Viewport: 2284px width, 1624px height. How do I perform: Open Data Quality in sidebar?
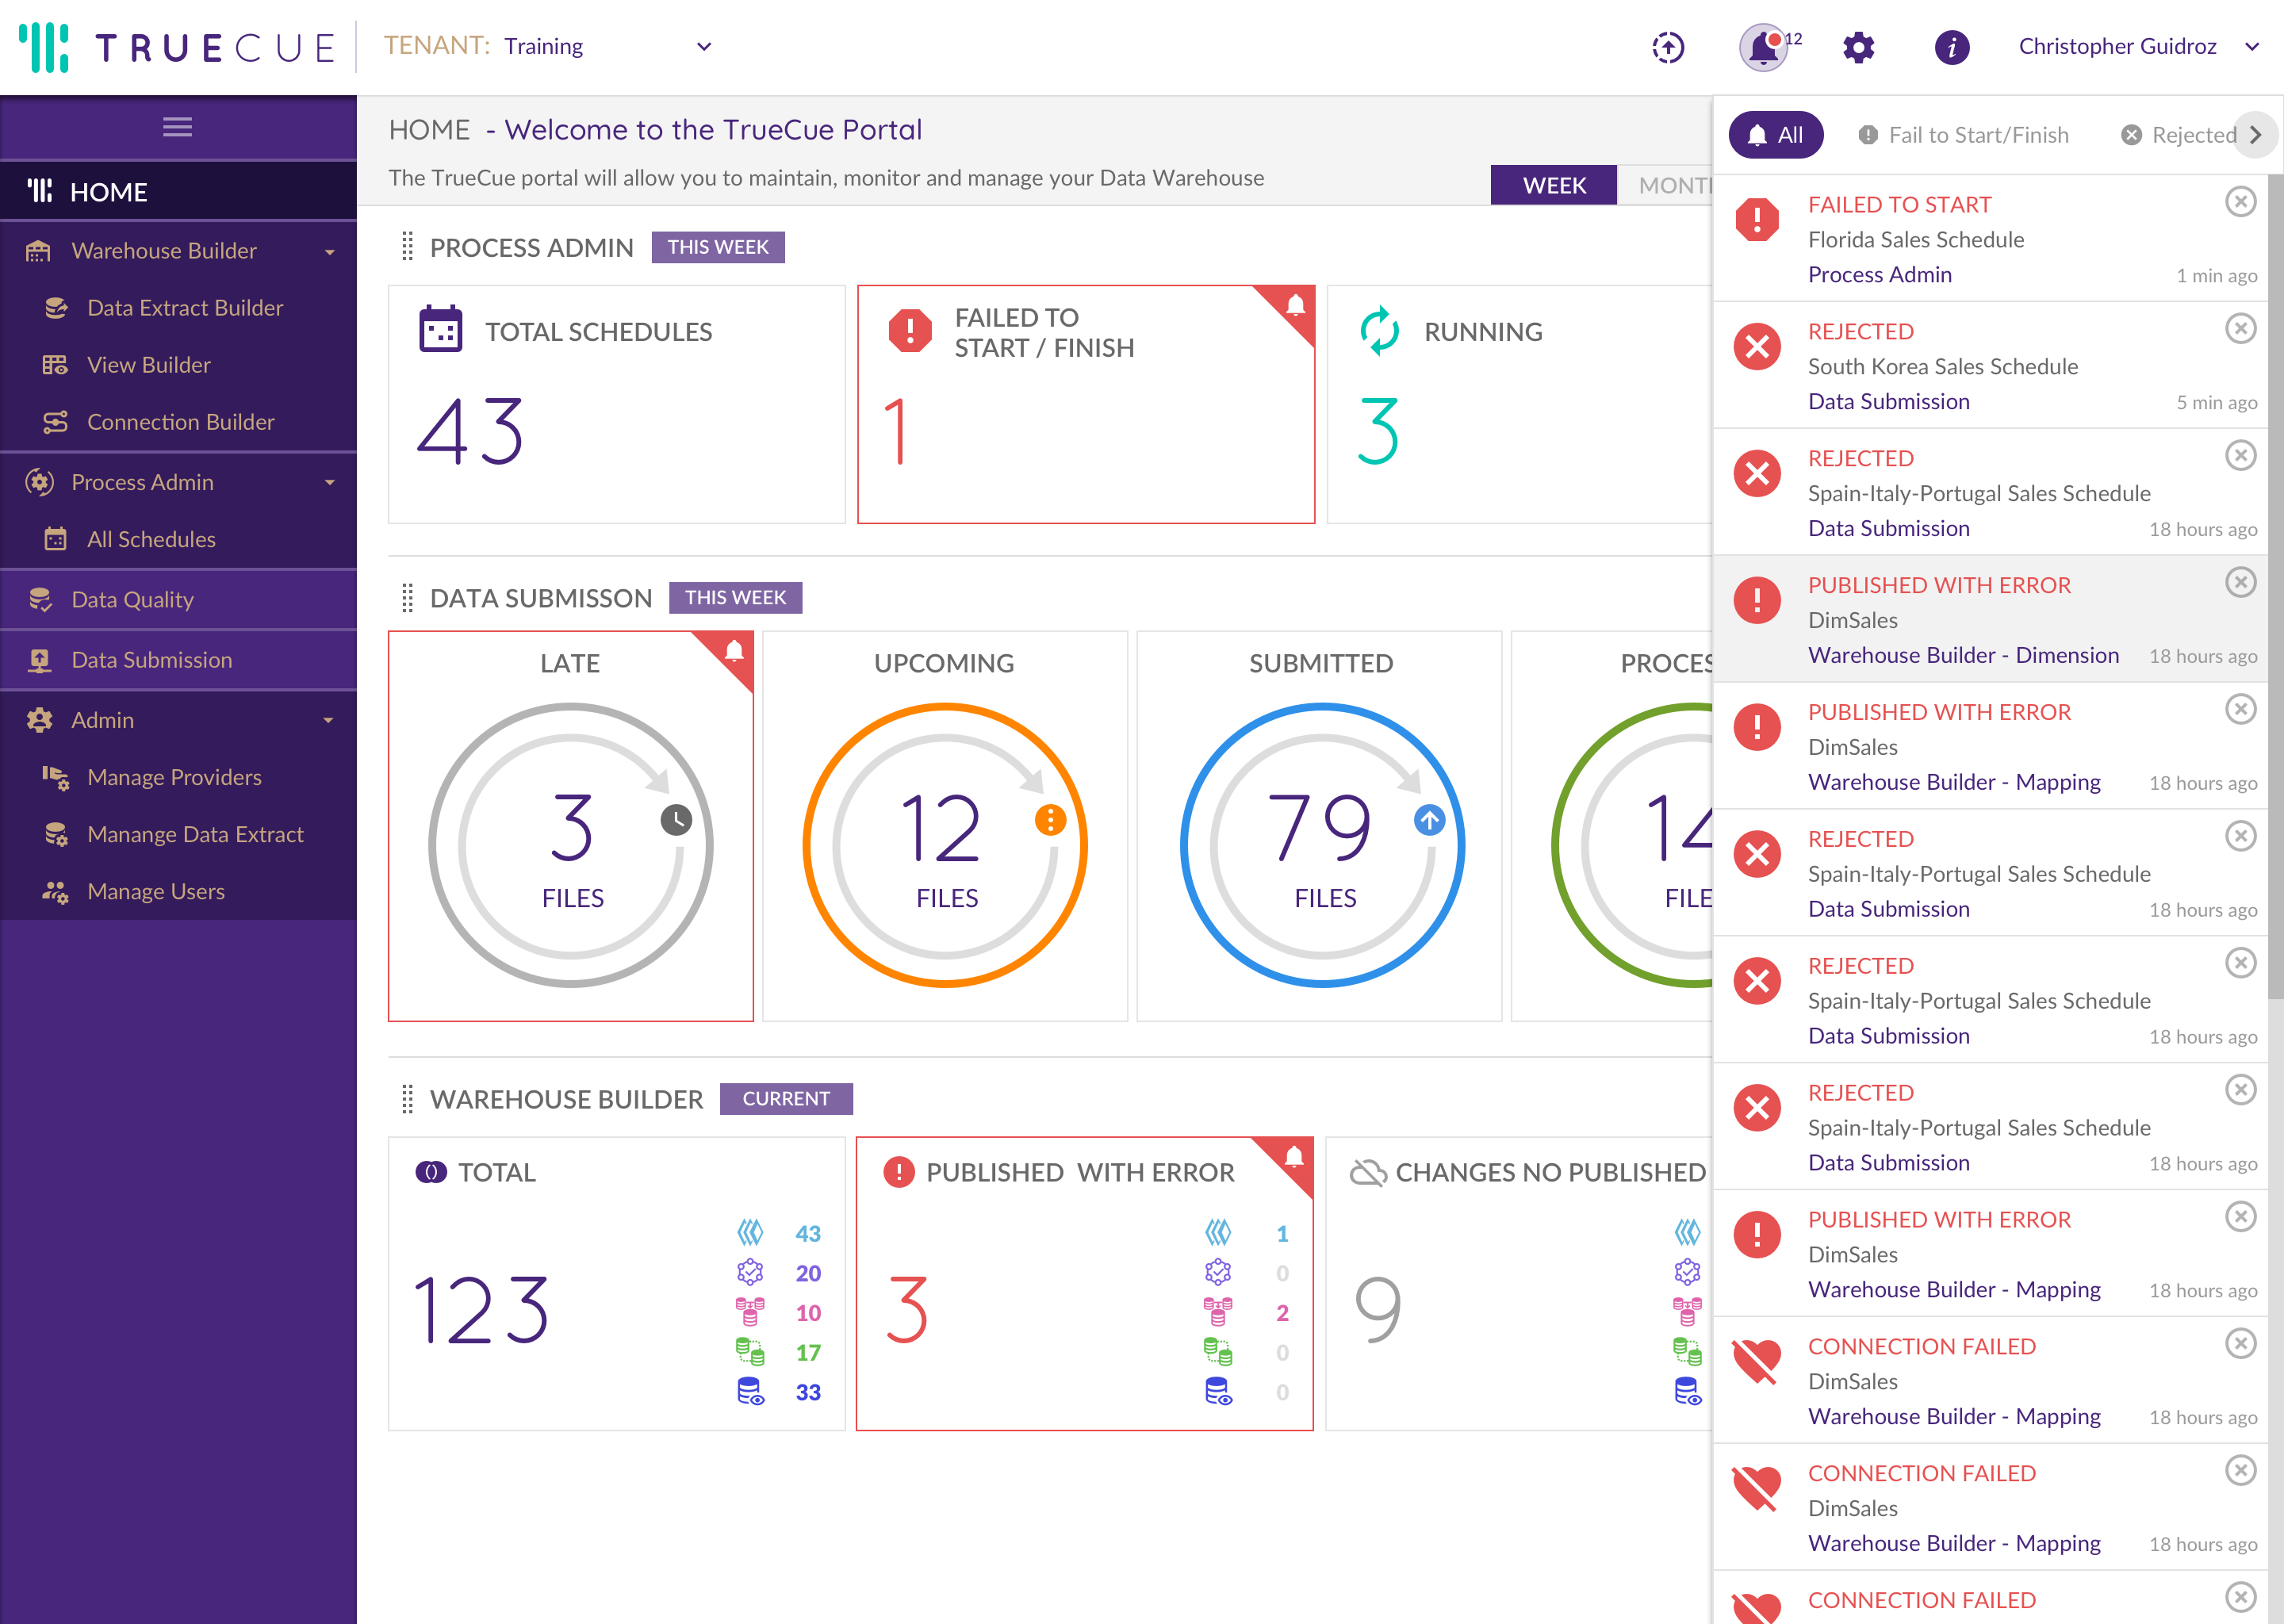tap(132, 600)
